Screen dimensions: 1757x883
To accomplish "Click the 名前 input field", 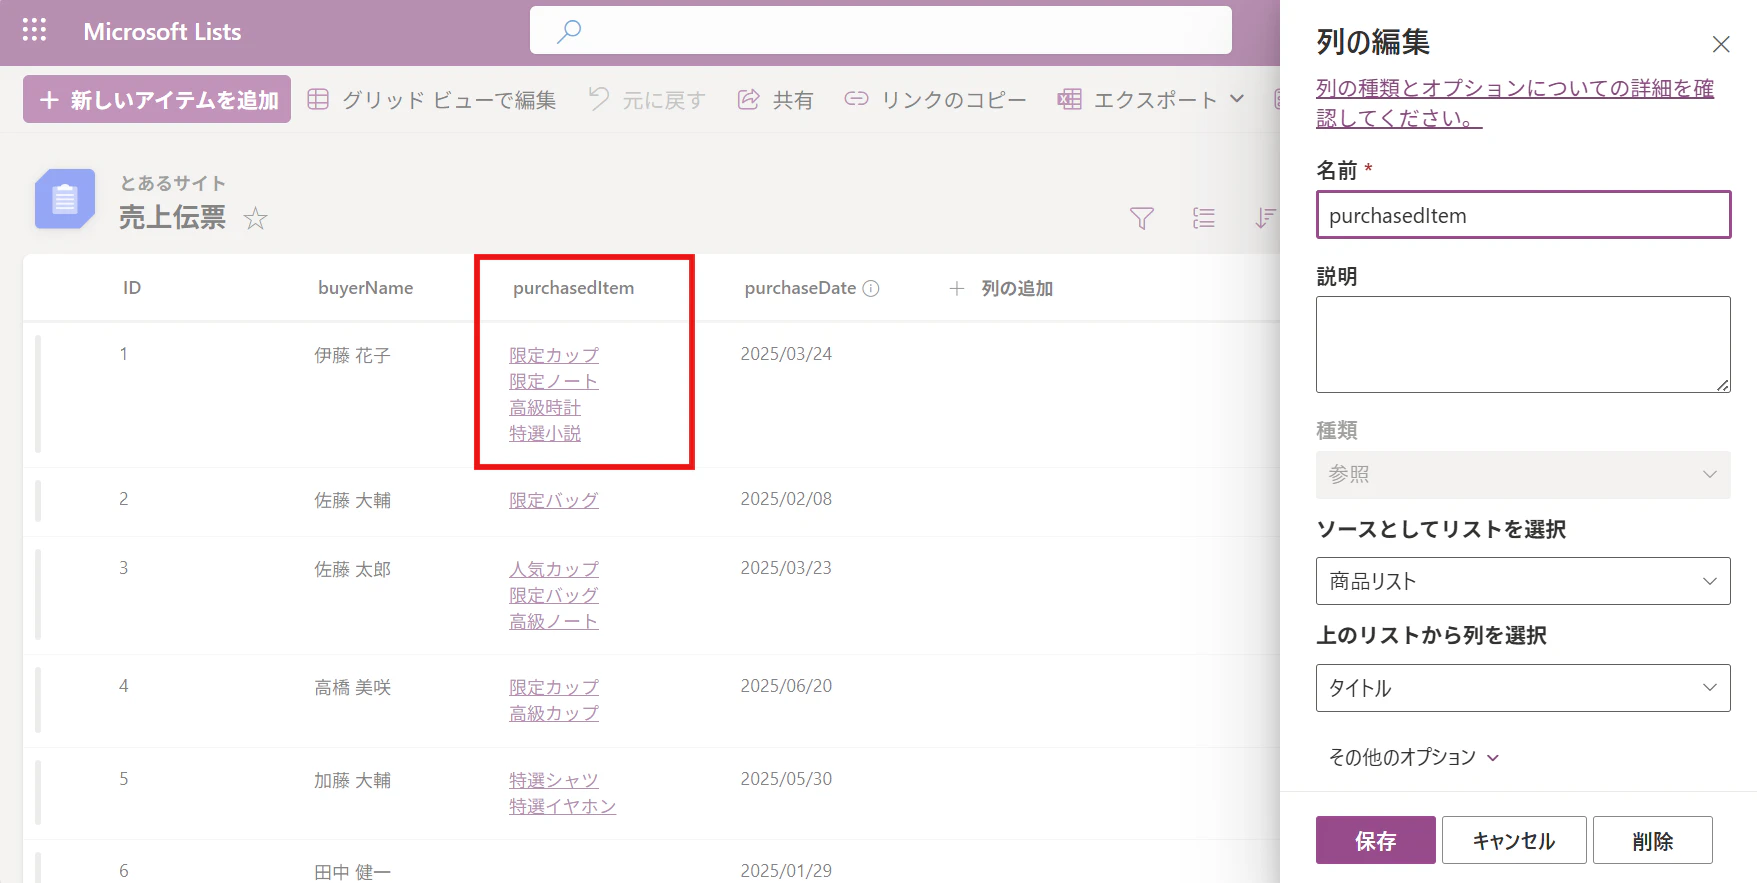I will (1523, 215).
